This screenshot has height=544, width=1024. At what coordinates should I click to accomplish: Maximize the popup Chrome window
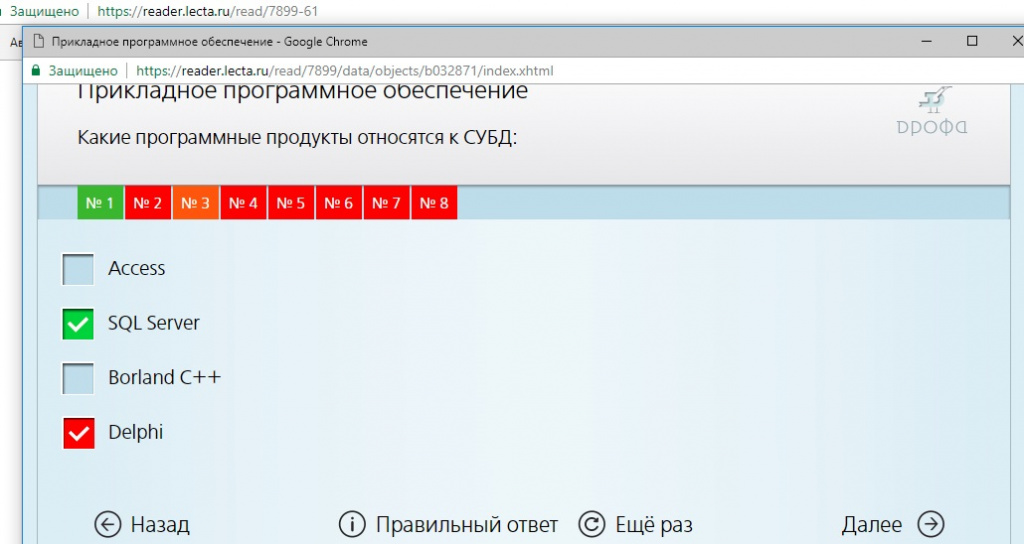[x=972, y=41]
